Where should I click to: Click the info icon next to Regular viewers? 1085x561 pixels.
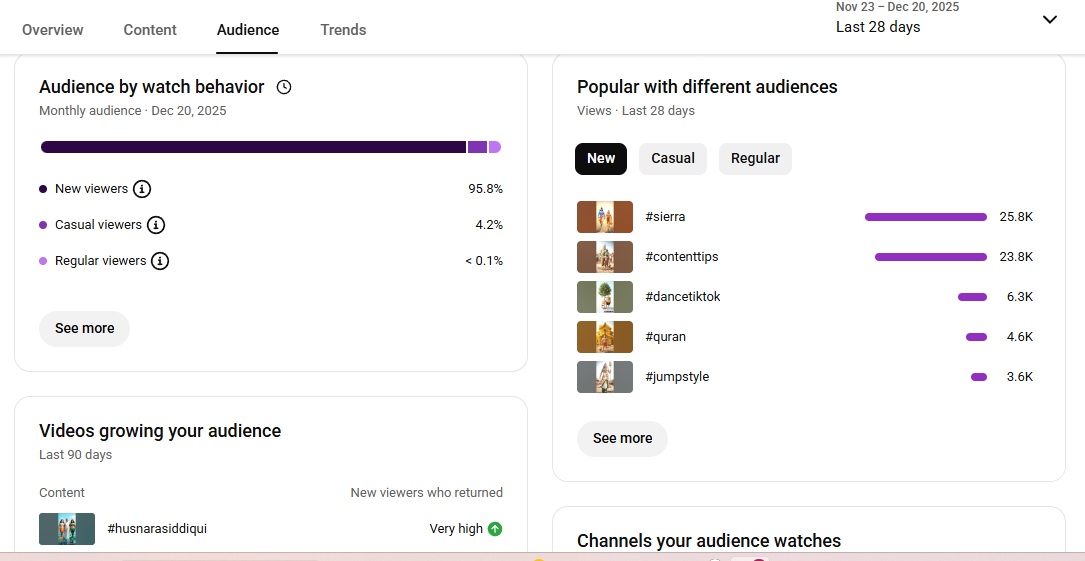(160, 261)
